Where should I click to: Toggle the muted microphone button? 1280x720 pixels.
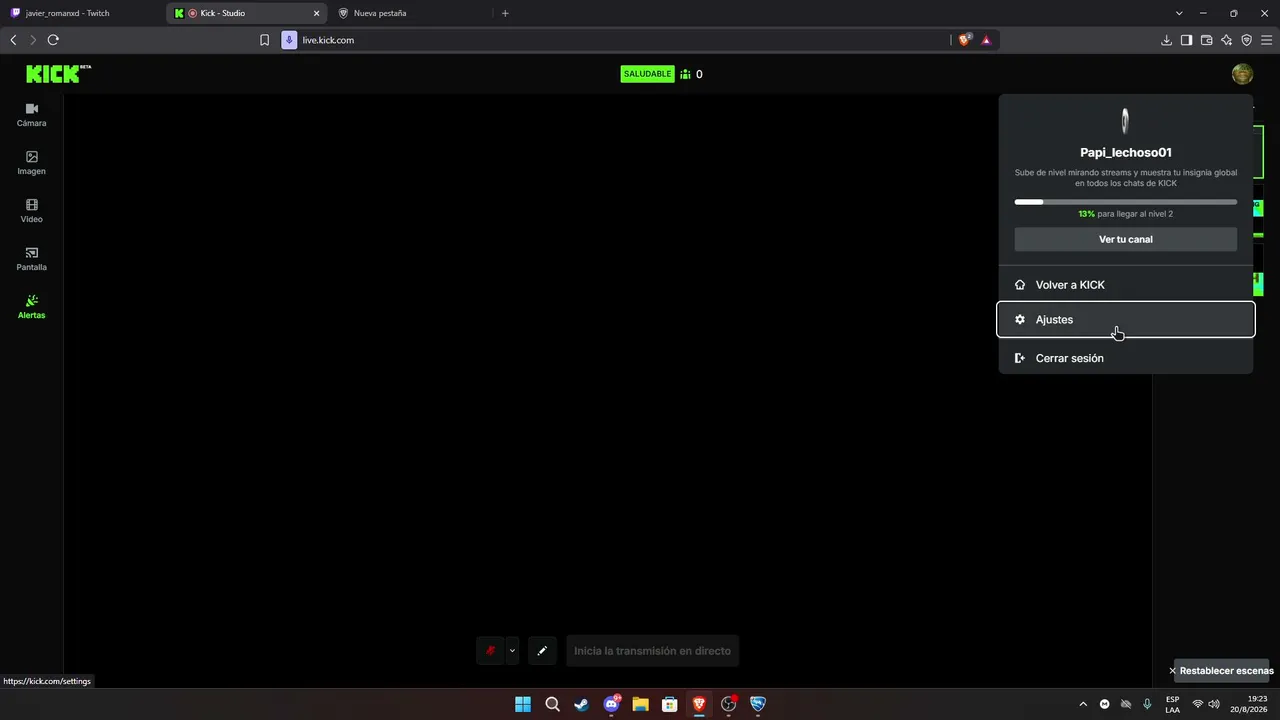490,651
